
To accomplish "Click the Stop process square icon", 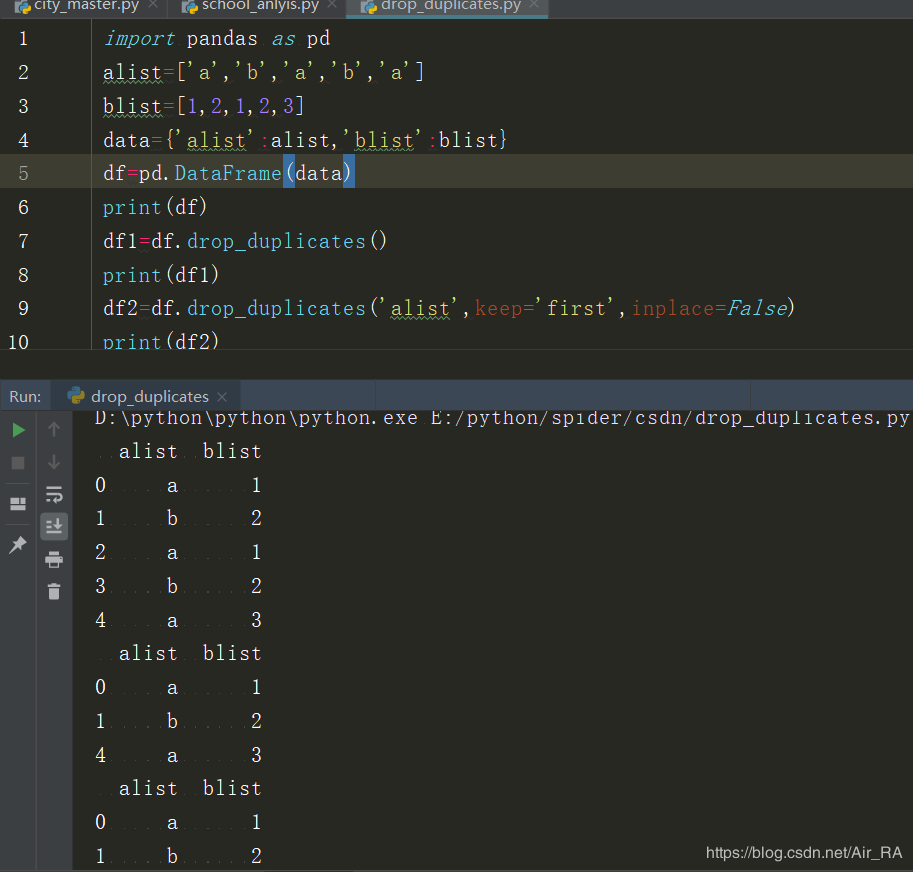I will pos(18,463).
